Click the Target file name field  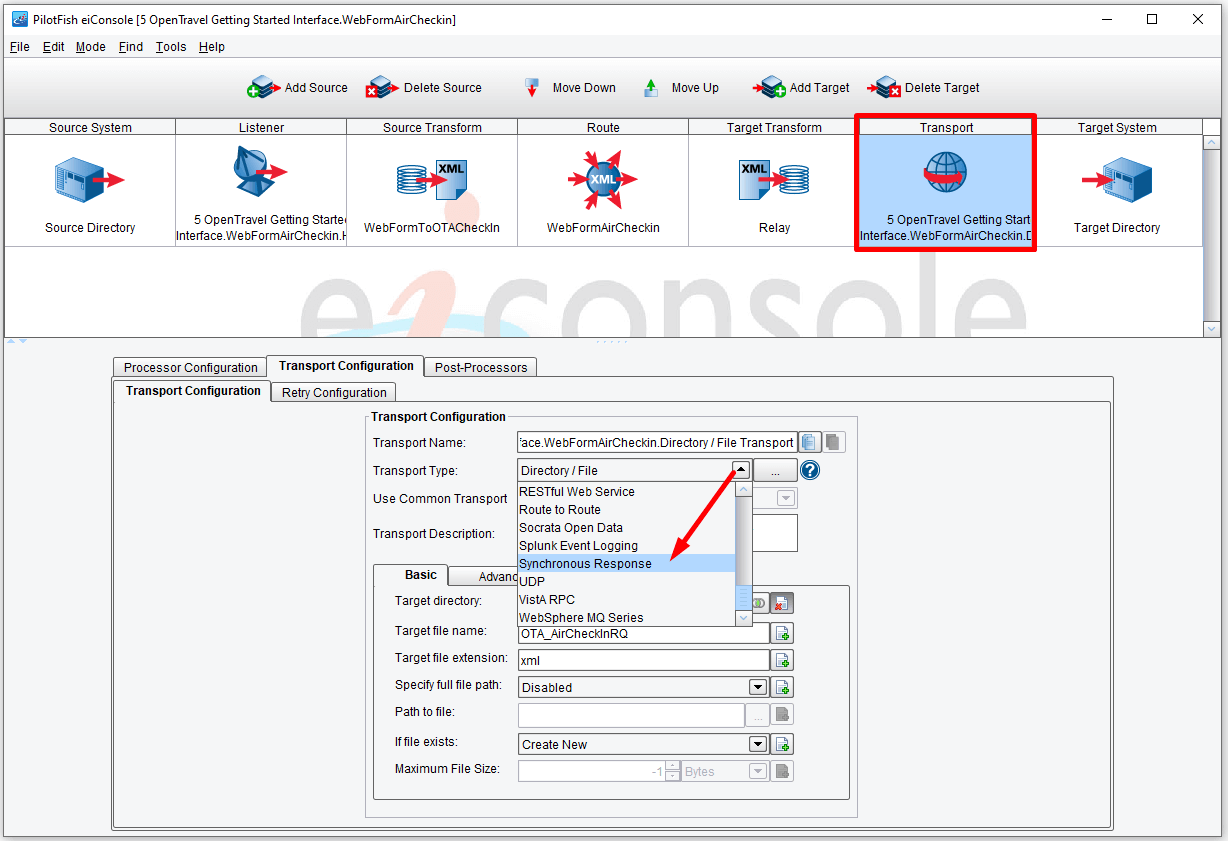(x=644, y=633)
